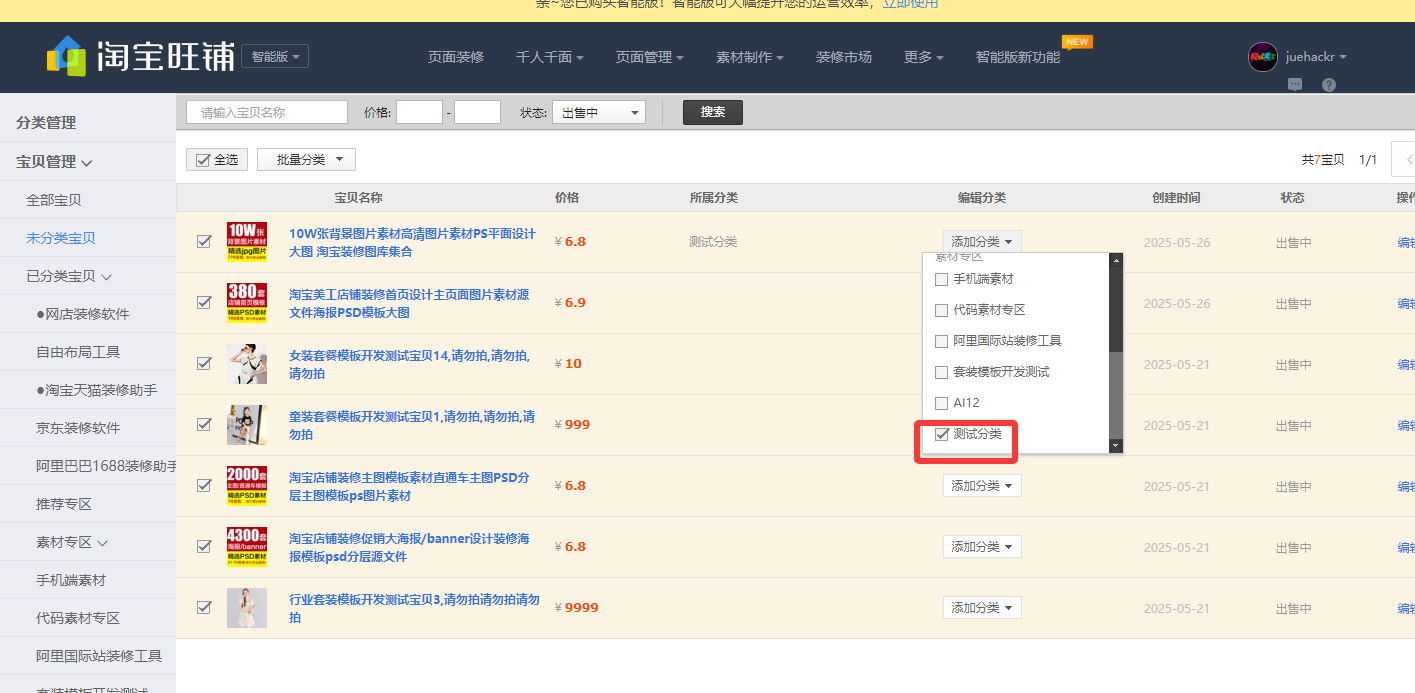
Task: Check the AI12 category option
Action: tap(941, 404)
